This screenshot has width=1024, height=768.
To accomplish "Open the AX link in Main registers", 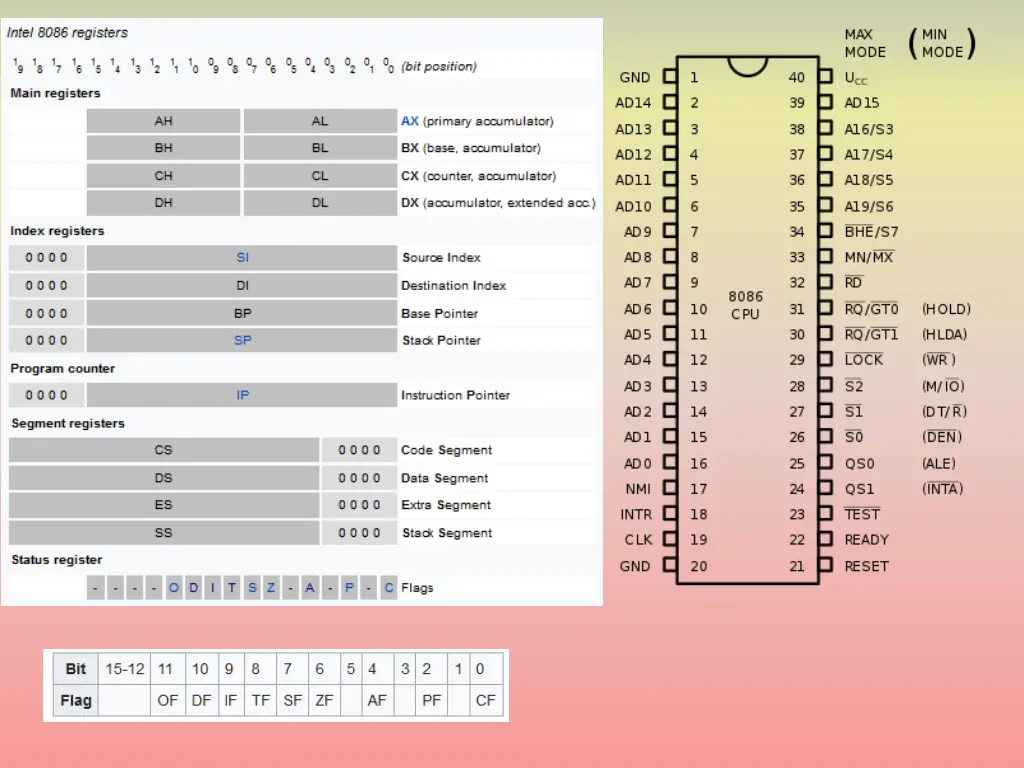I will coord(409,121).
